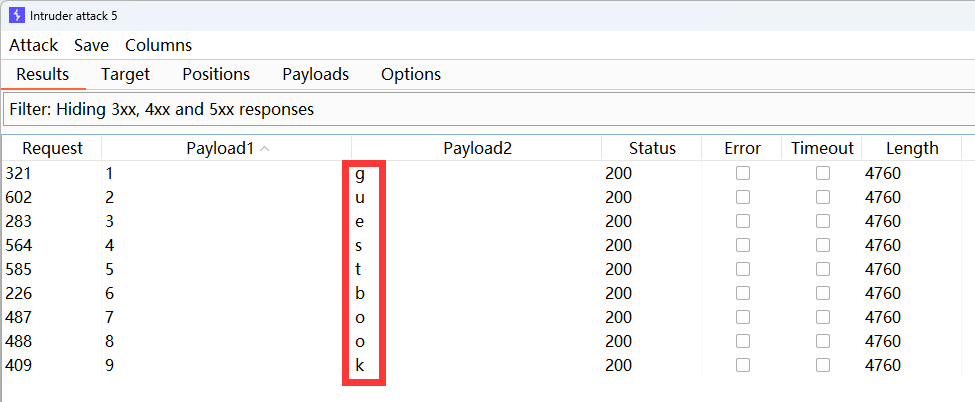975x402 pixels.
Task: Switch to the Payloads tab
Action: 315,74
